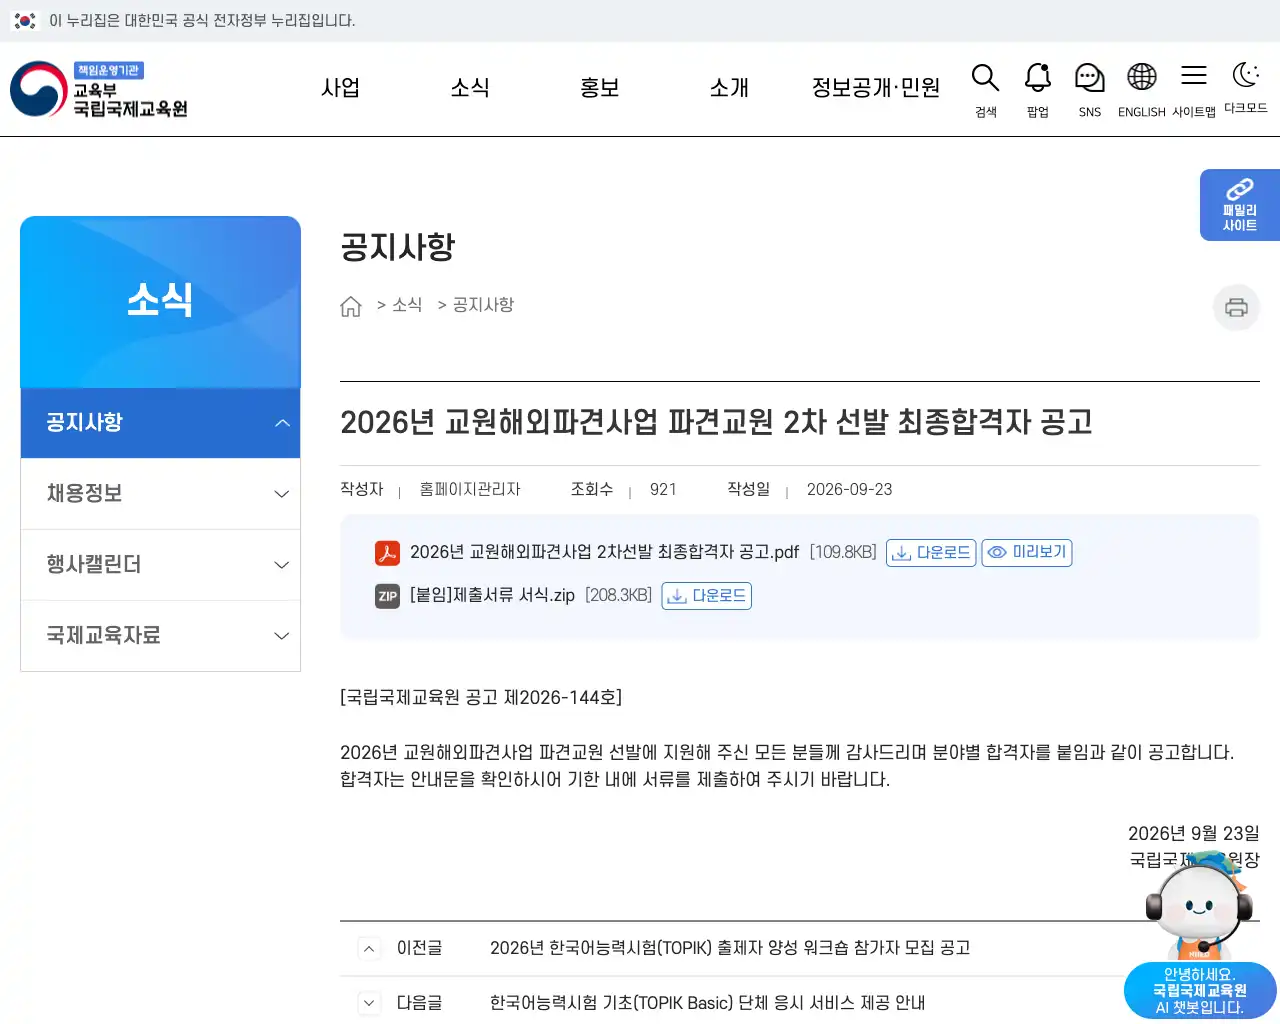Click the ZIP file icon
Viewport: 1280px width, 1024px height.
pos(387,596)
